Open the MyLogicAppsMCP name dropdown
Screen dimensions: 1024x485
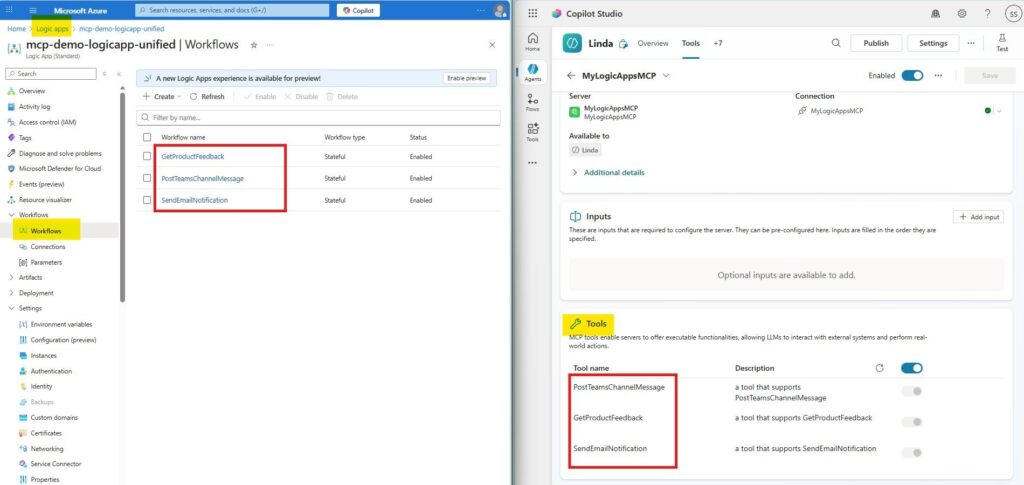(666, 76)
